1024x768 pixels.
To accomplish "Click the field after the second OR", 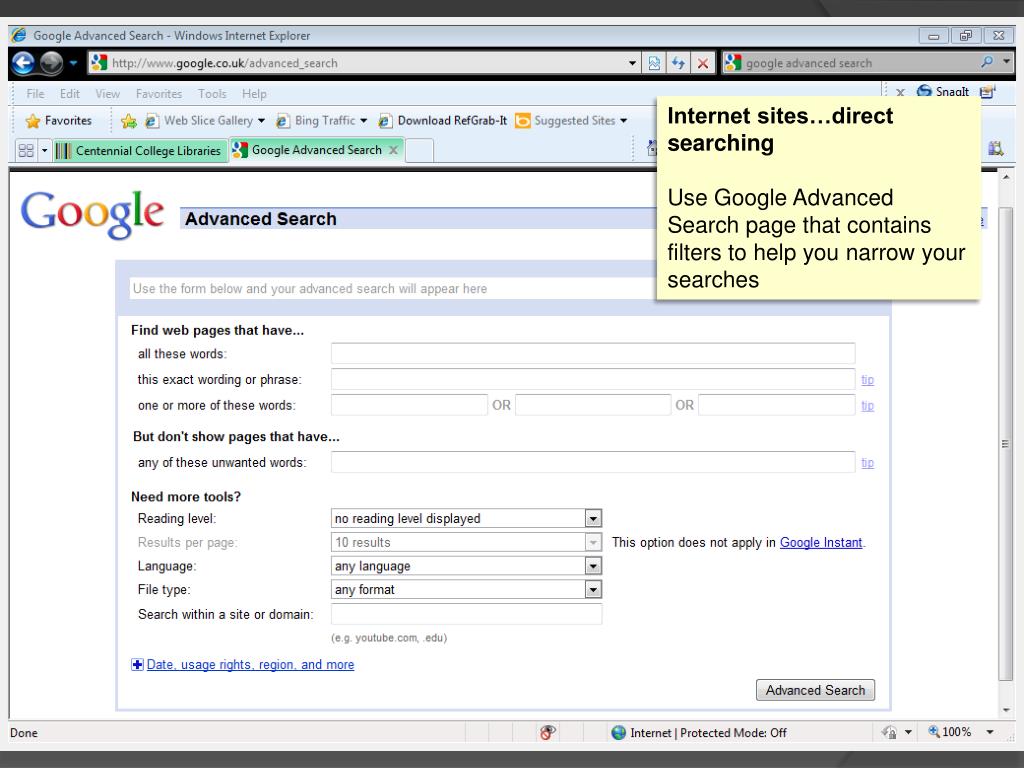I will pyautogui.click(x=776, y=405).
